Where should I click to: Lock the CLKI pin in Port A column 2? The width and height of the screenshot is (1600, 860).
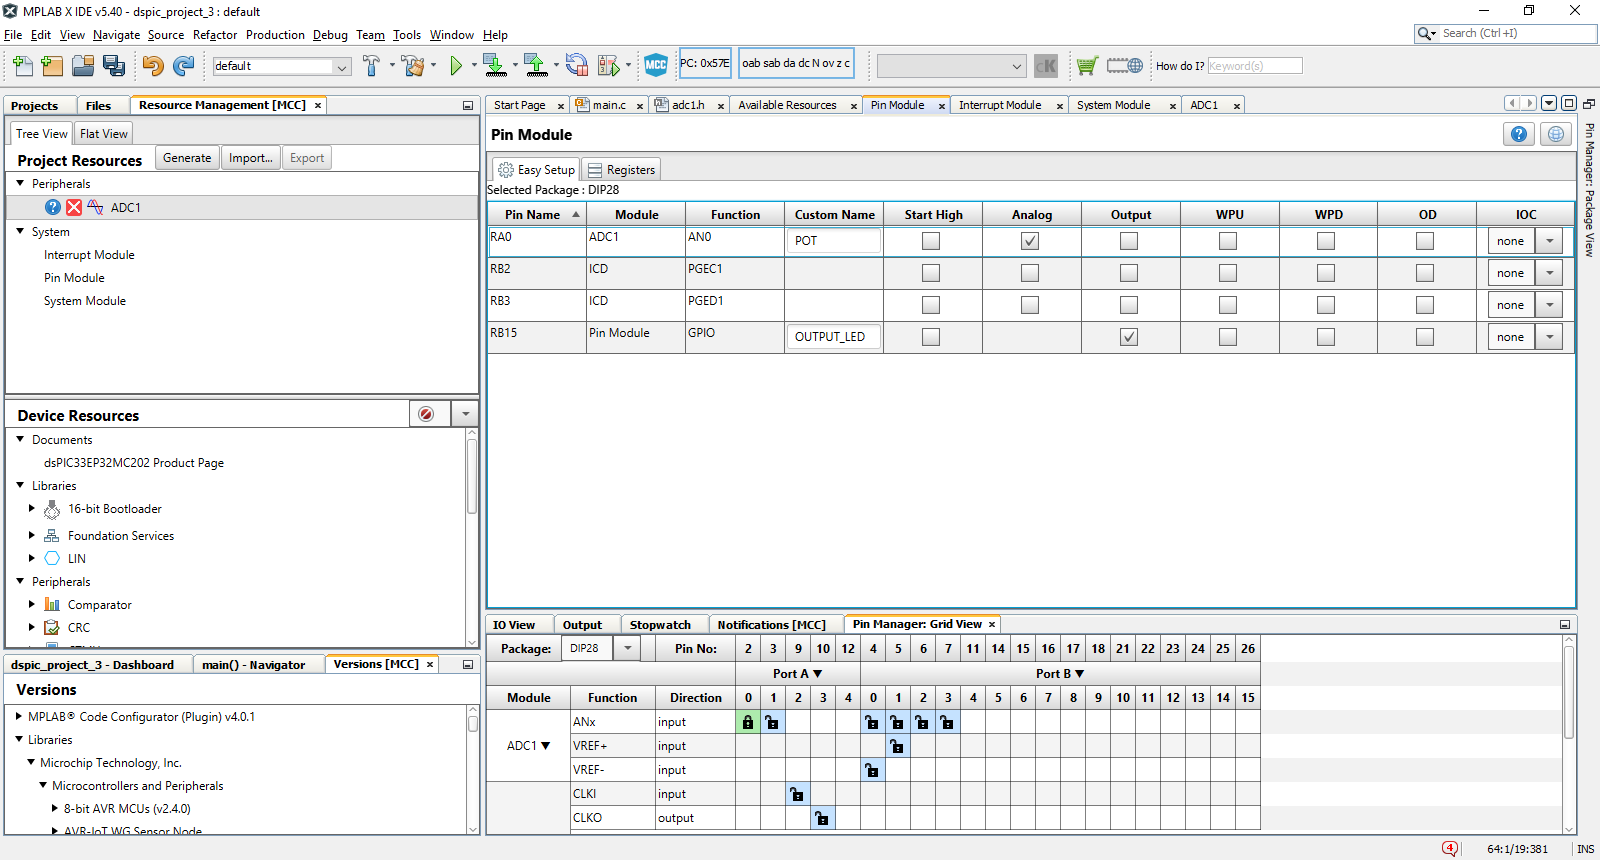pos(797,794)
